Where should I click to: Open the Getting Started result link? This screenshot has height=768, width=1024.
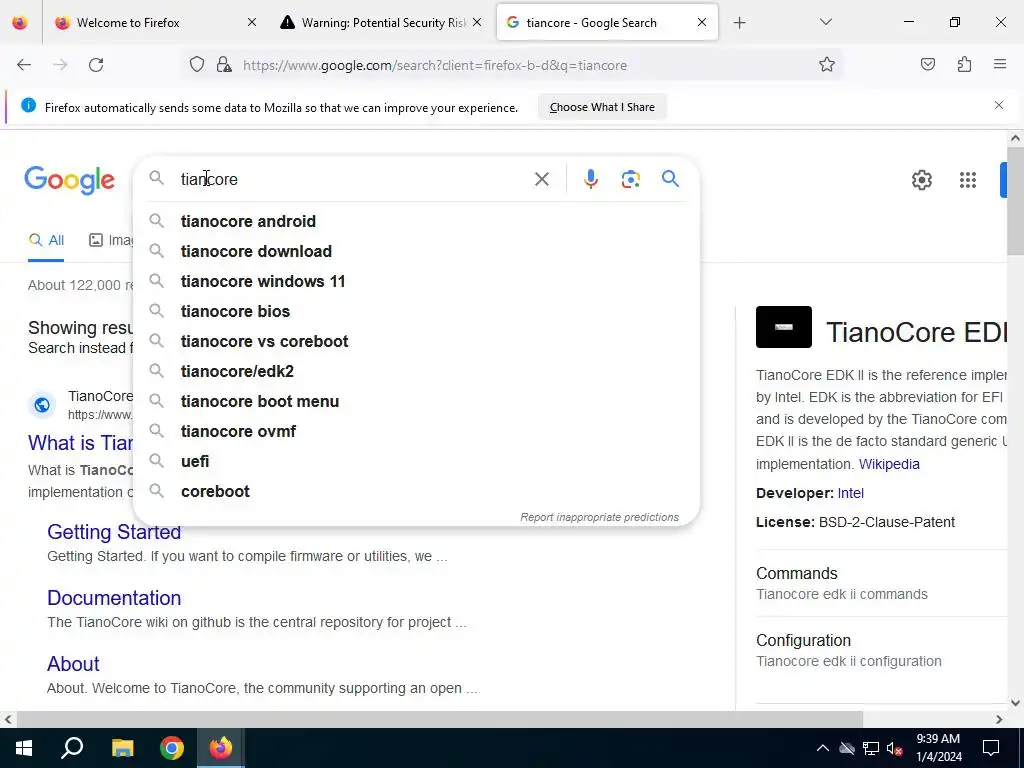114,532
